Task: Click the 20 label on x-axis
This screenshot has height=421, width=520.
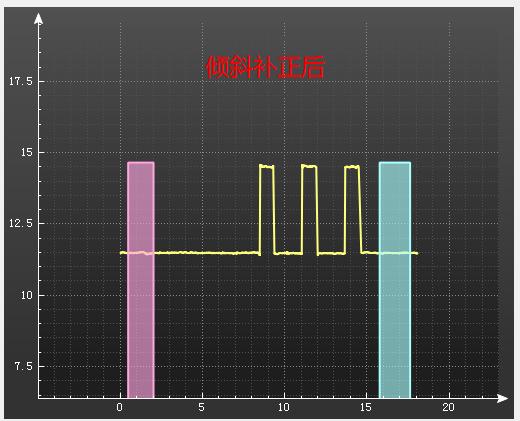Action: [448, 407]
